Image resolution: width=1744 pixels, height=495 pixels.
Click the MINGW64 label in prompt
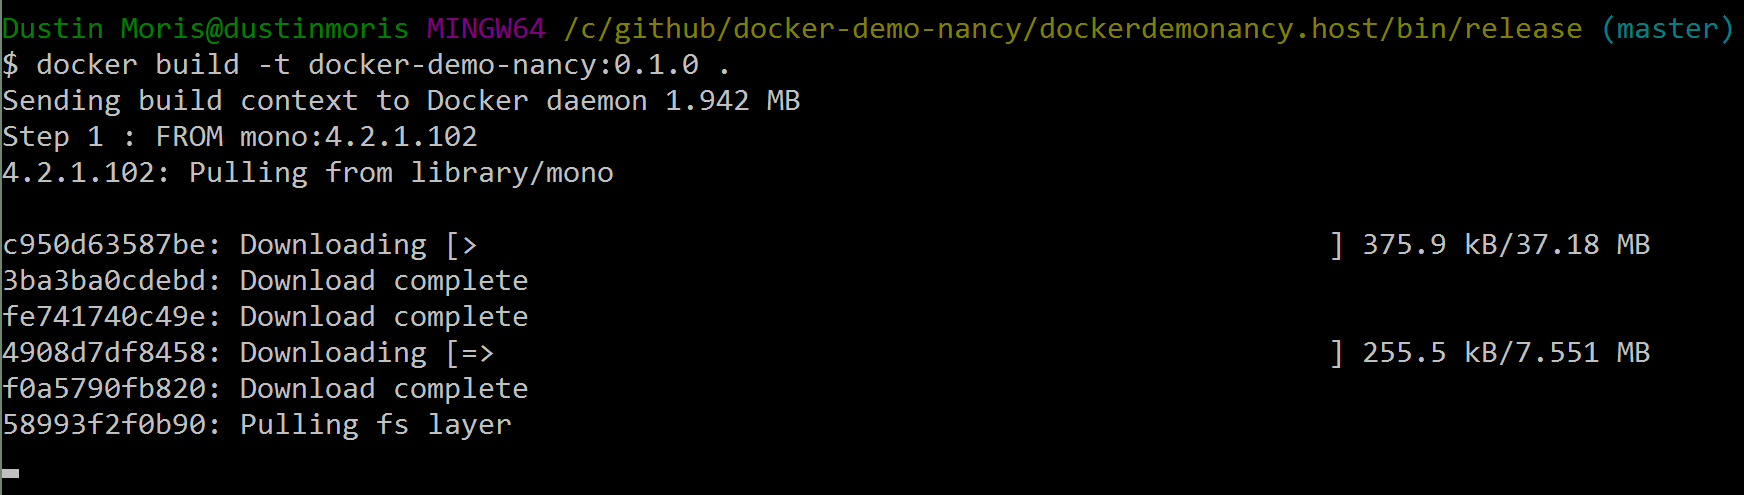[486, 29]
